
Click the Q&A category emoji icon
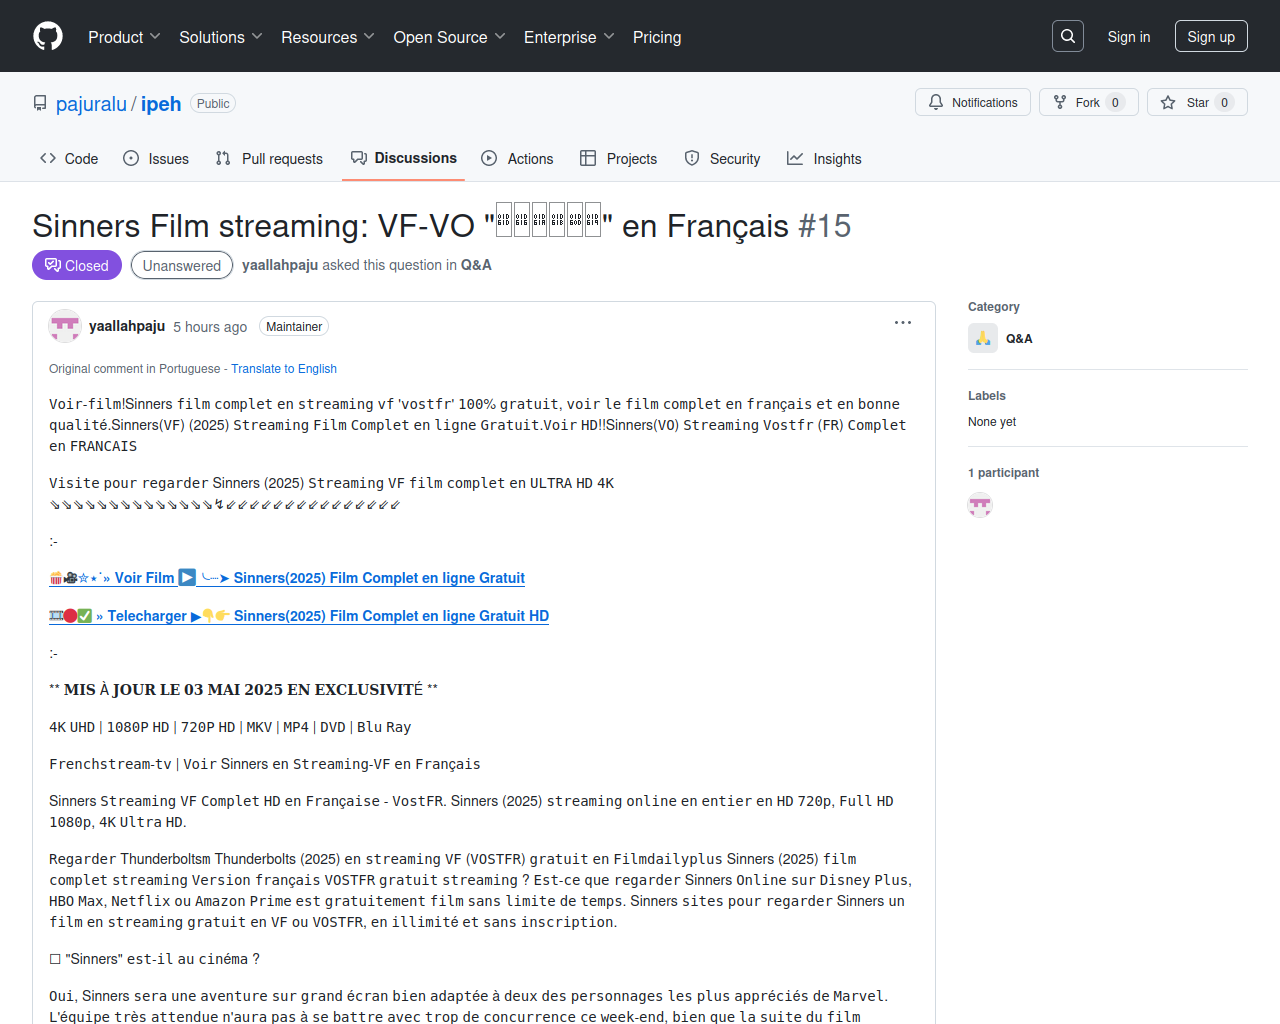[x=983, y=338]
